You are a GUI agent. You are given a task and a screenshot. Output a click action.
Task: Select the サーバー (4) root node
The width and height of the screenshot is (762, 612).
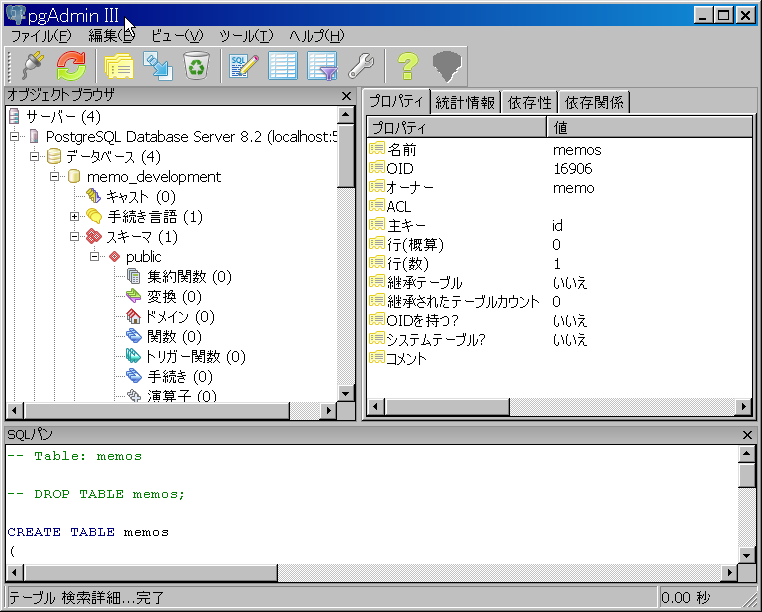pos(63,117)
